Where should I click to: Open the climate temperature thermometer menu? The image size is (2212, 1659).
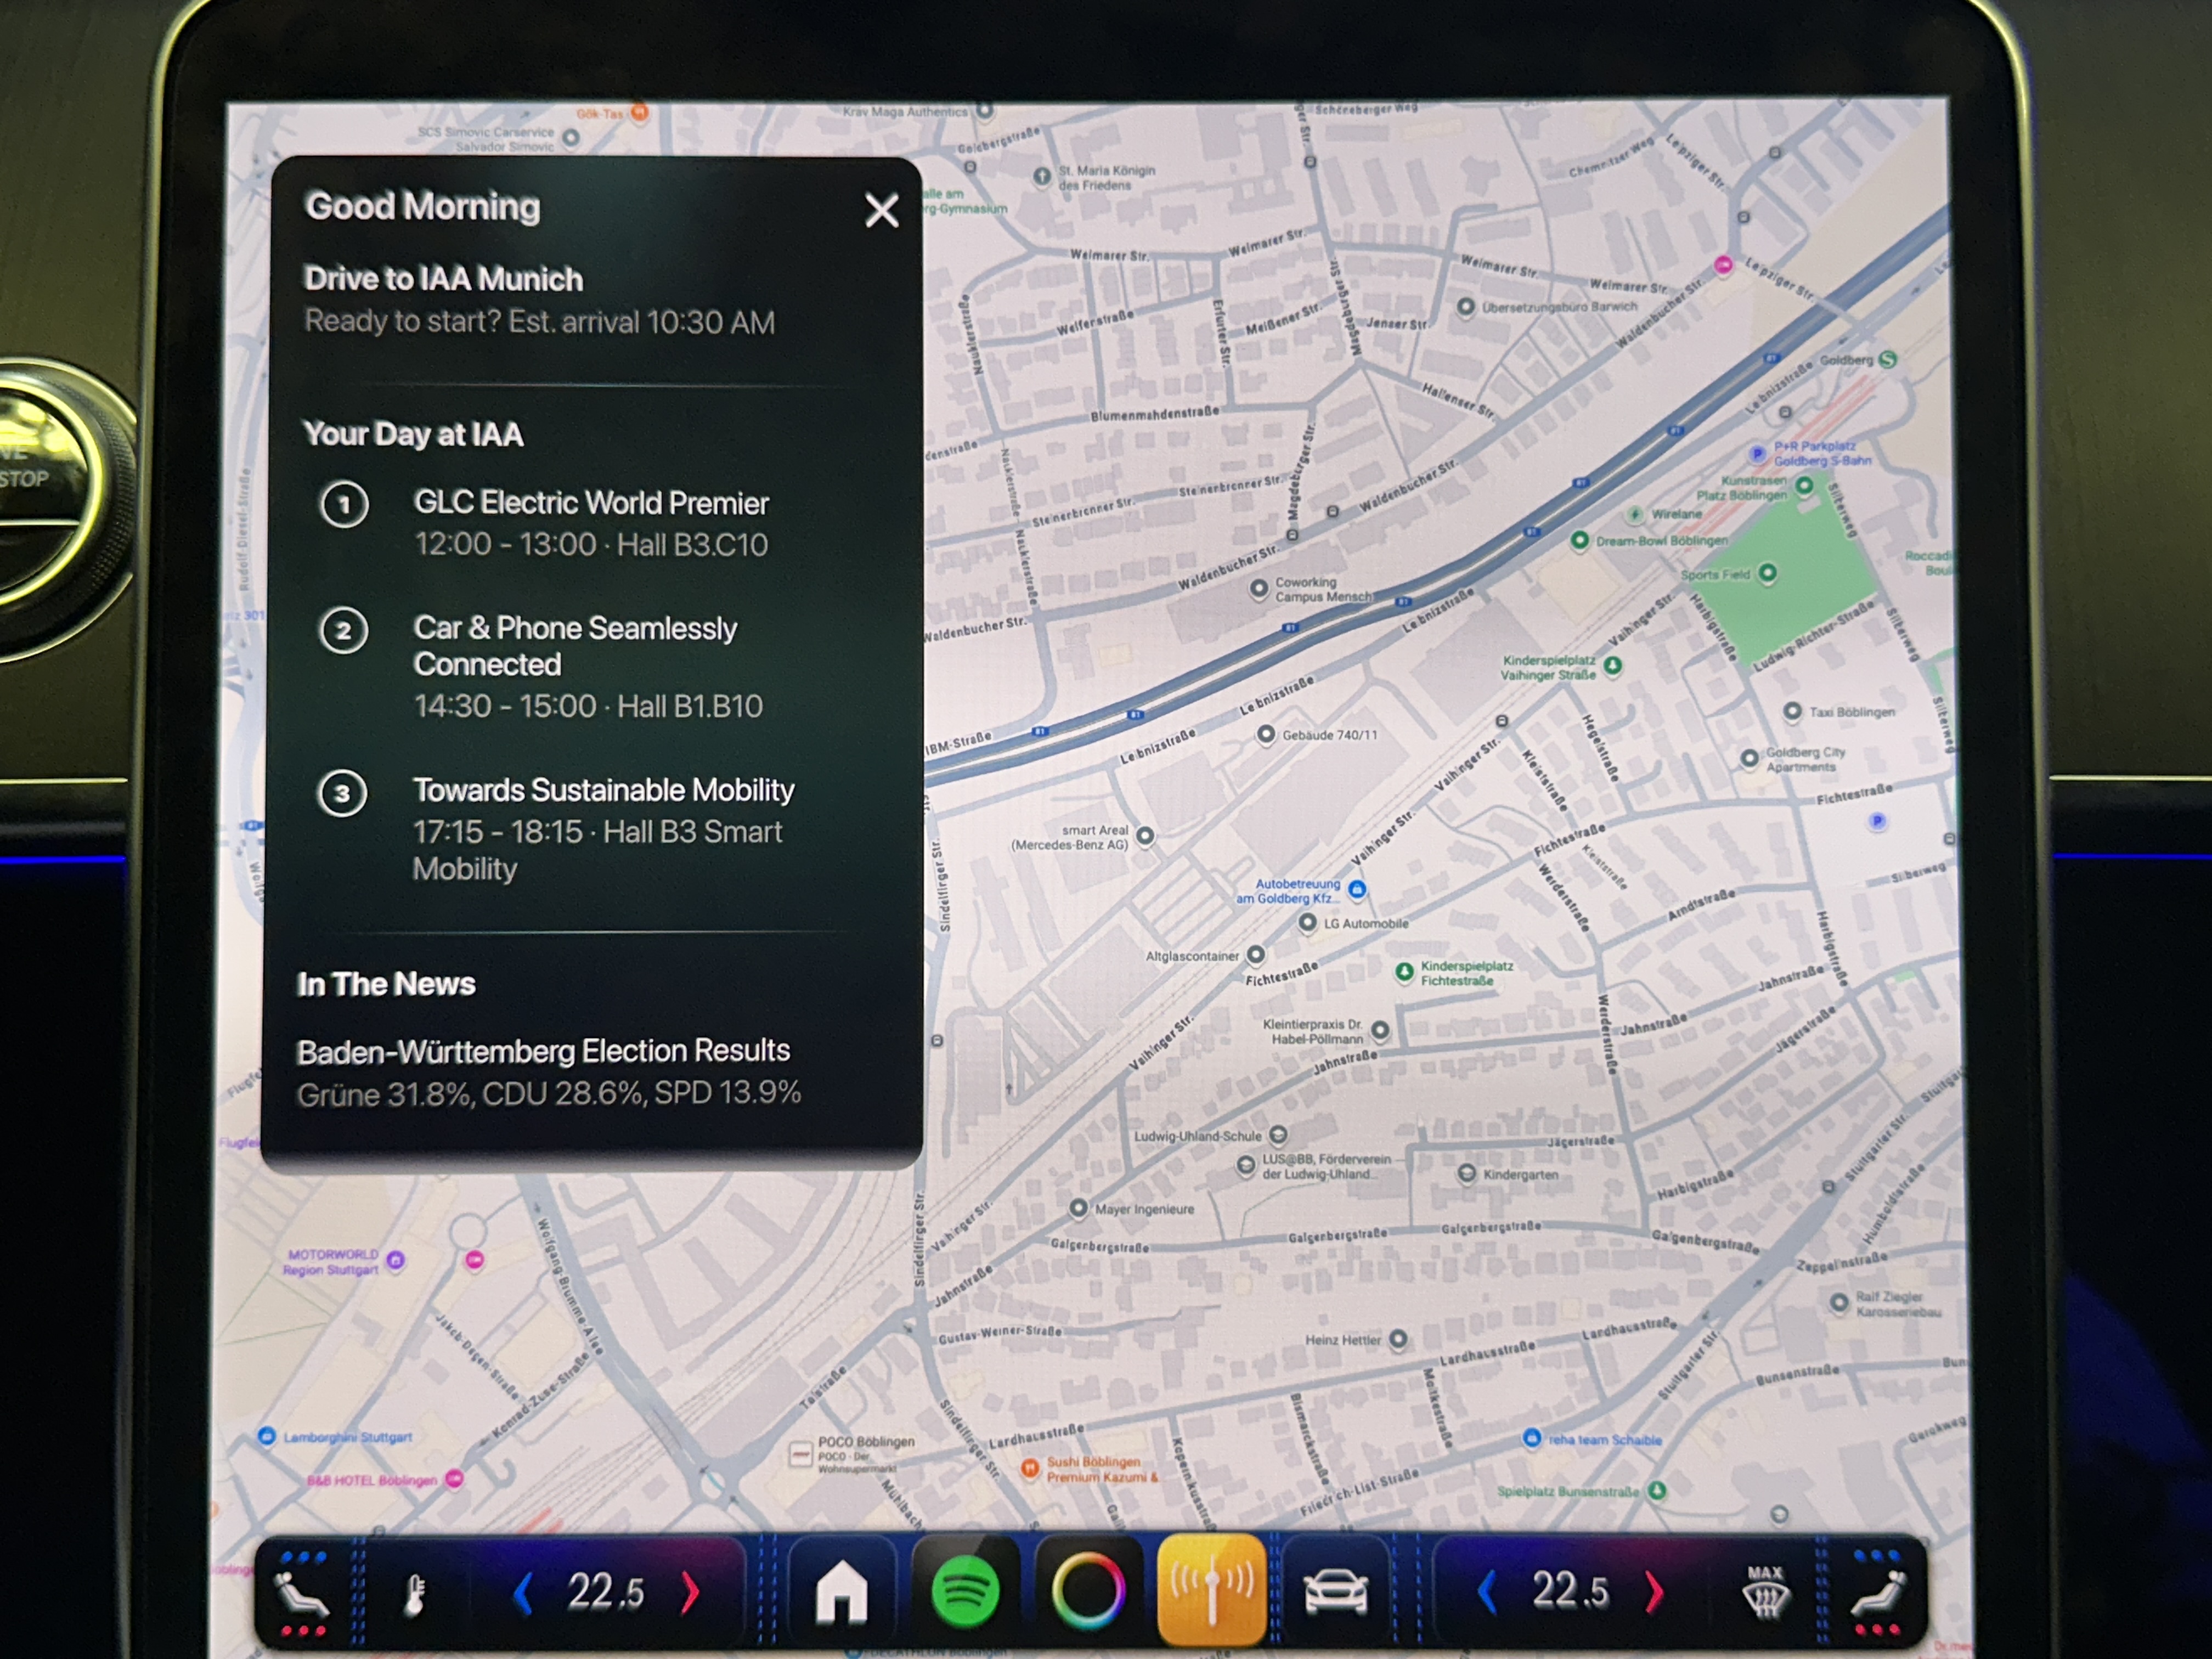(x=415, y=1594)
